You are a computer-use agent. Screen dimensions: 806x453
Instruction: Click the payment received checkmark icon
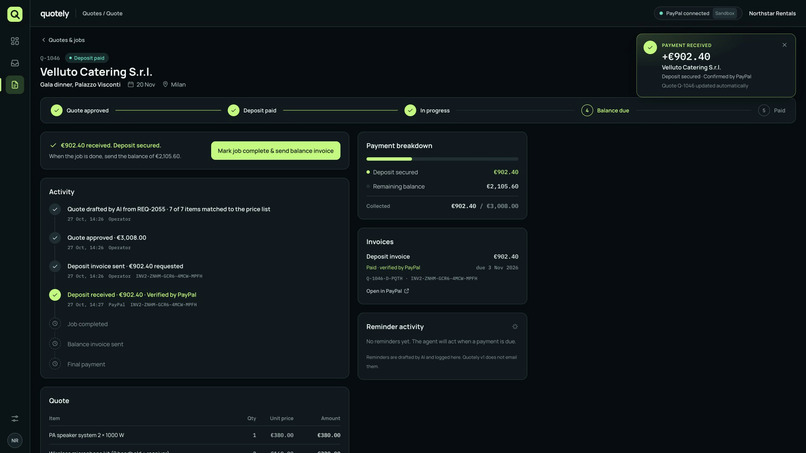[650, 47]
